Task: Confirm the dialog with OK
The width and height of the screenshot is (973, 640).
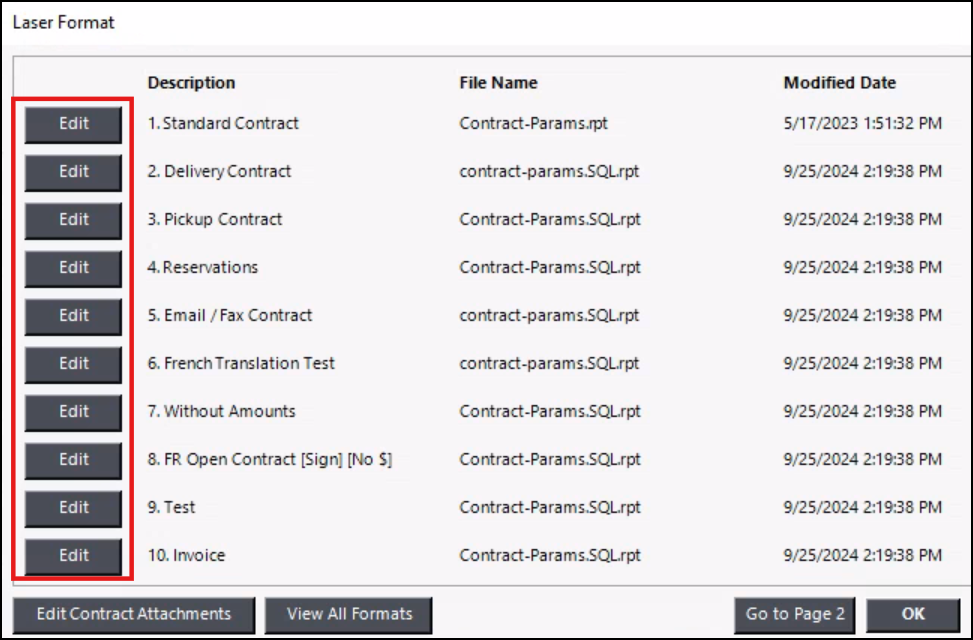Action: click(x=912, y=614)
